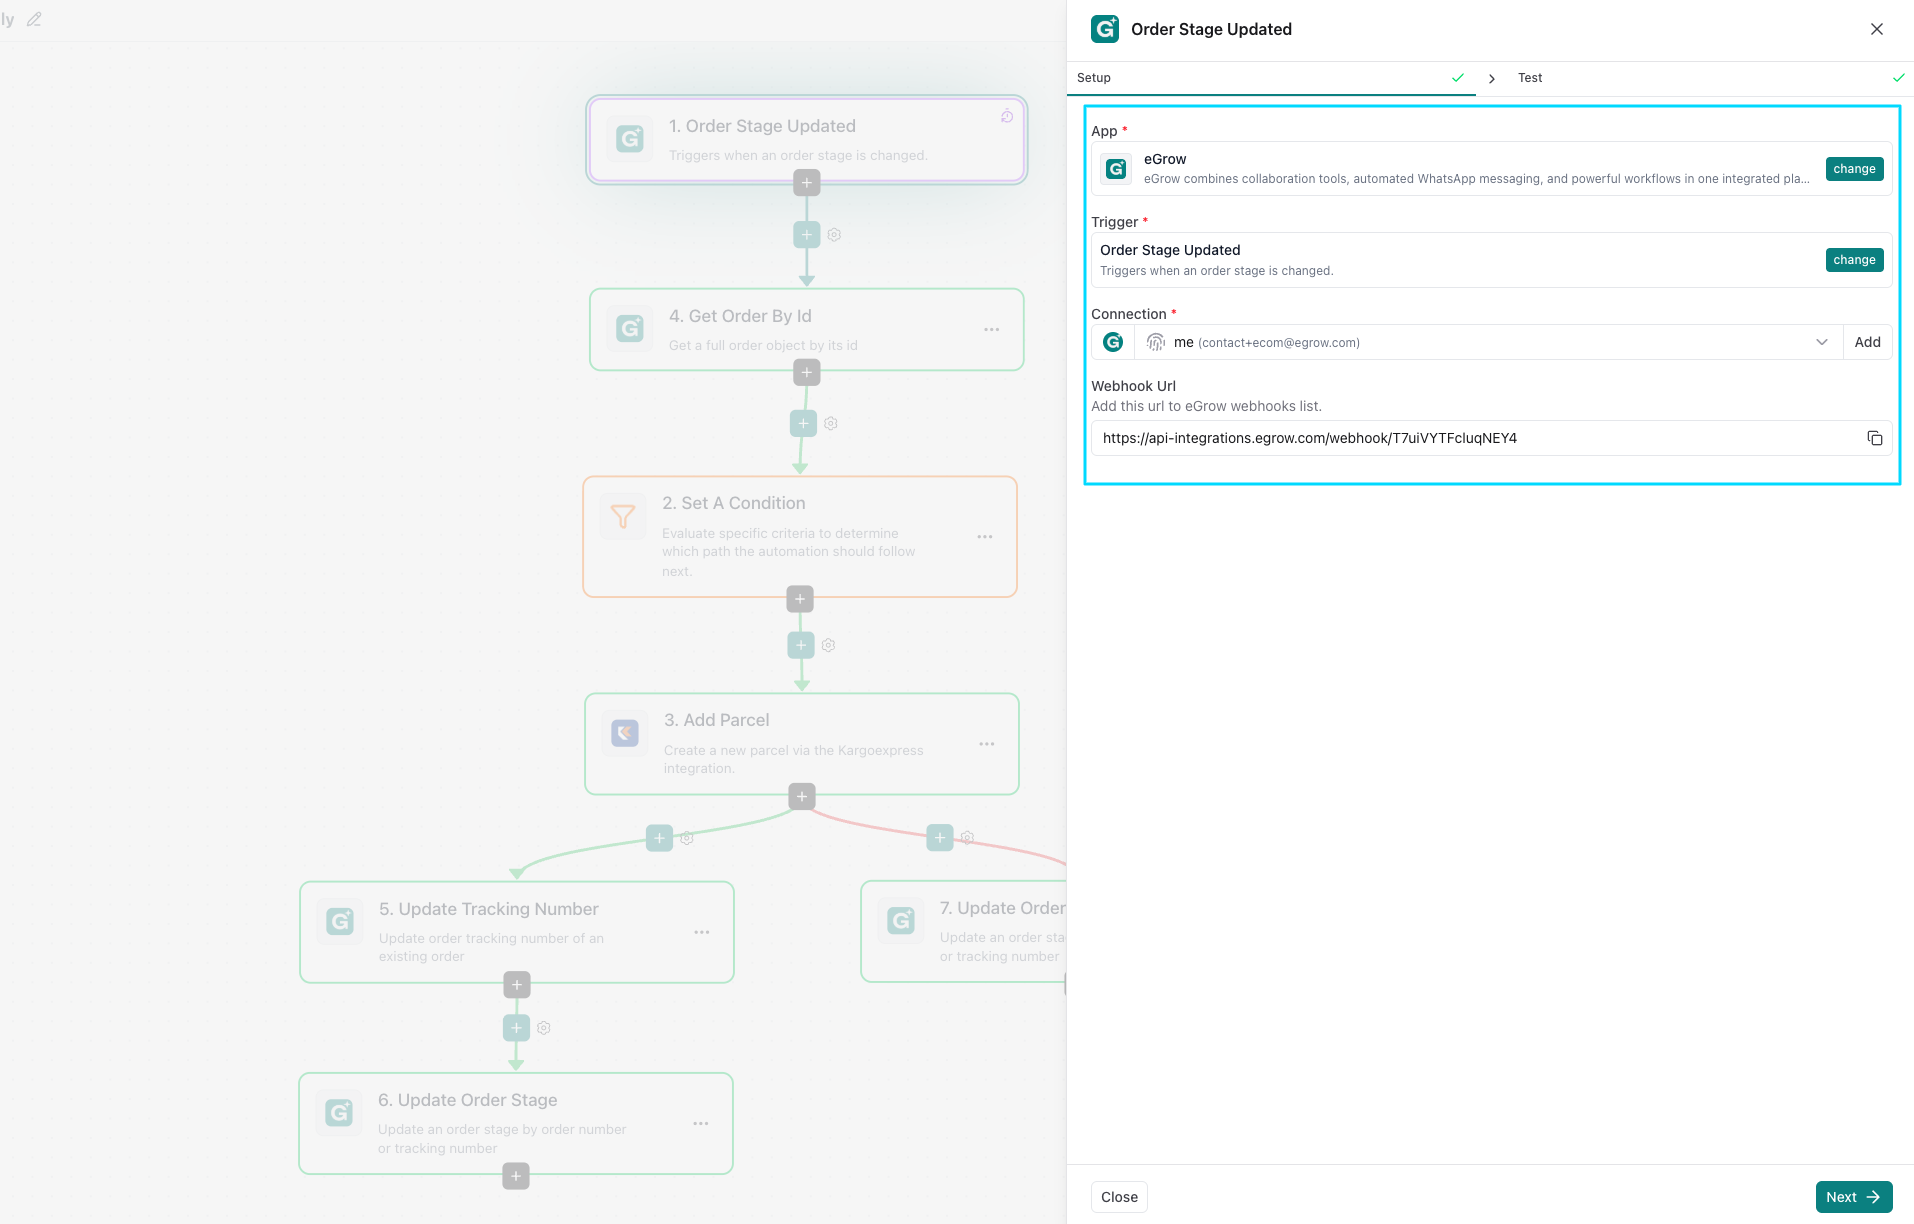Click the eGrow icon in Connection field
This screenshot has width=1914, height=1224.
coord(1113,342)
